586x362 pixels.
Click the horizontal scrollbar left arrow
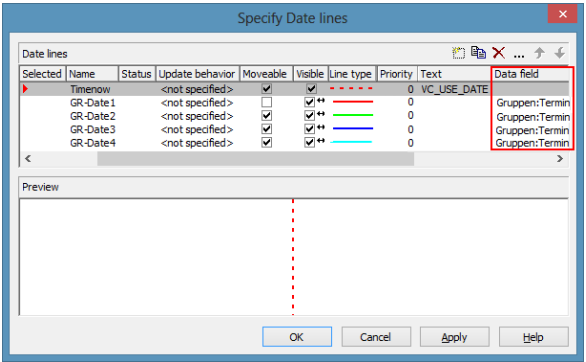click(x=28, y=158)
